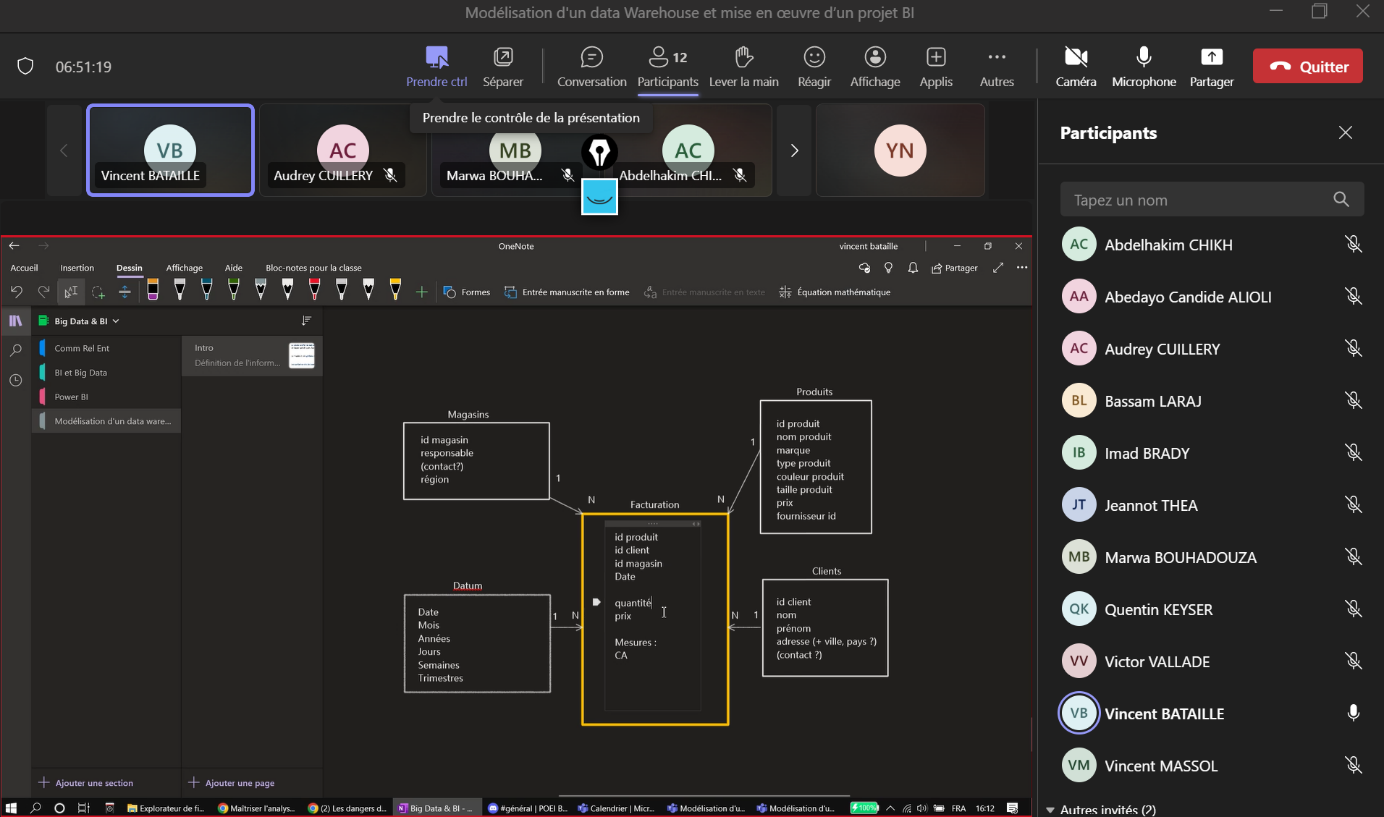Viewport: 1384px width, 817px height.
Task: Open the Conversation chat panel
Action: pyautogui.click(x=592, y=57)
